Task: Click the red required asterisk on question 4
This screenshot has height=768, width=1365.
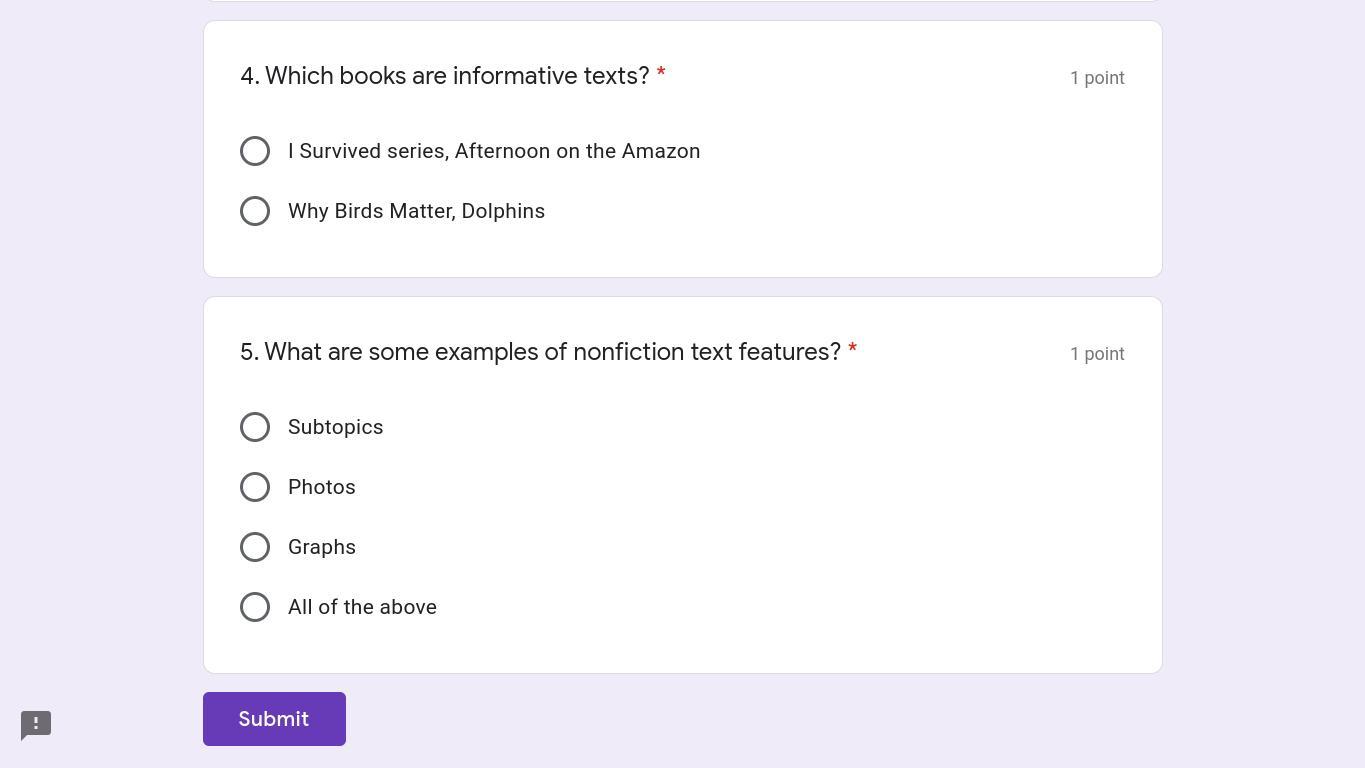Action: [x=661, y=74]
